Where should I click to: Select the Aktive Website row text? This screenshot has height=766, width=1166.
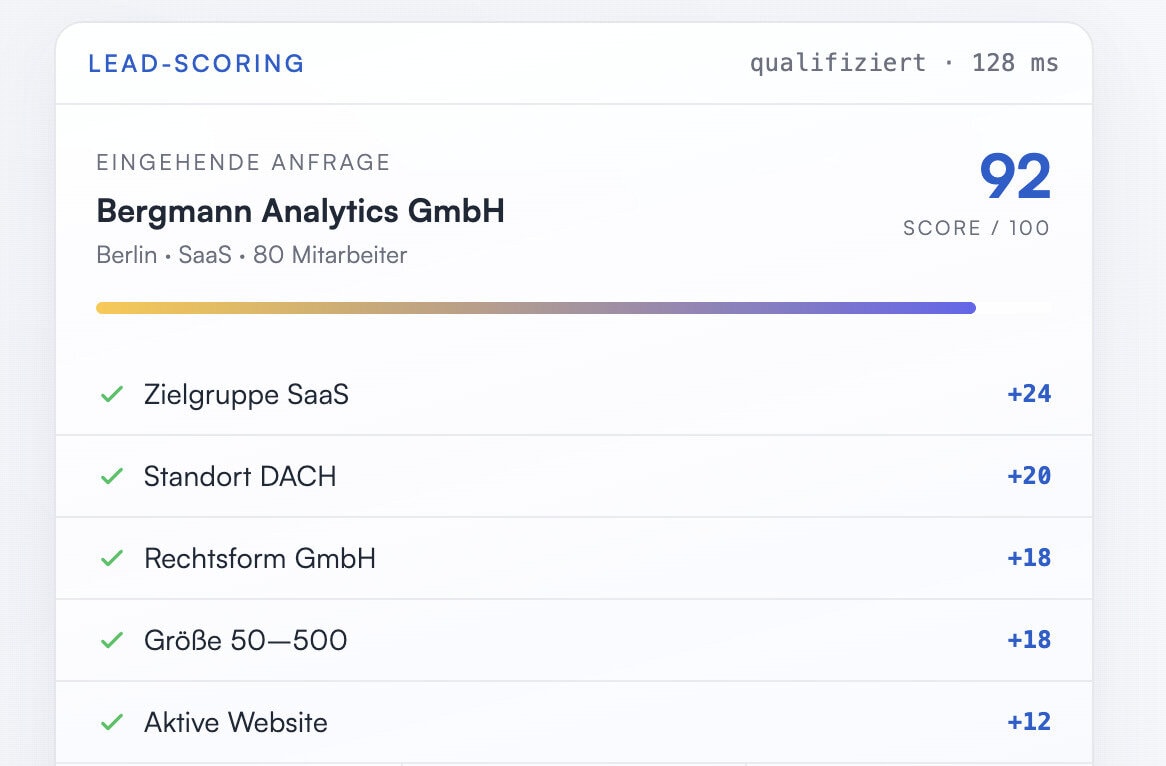(236, 721)
